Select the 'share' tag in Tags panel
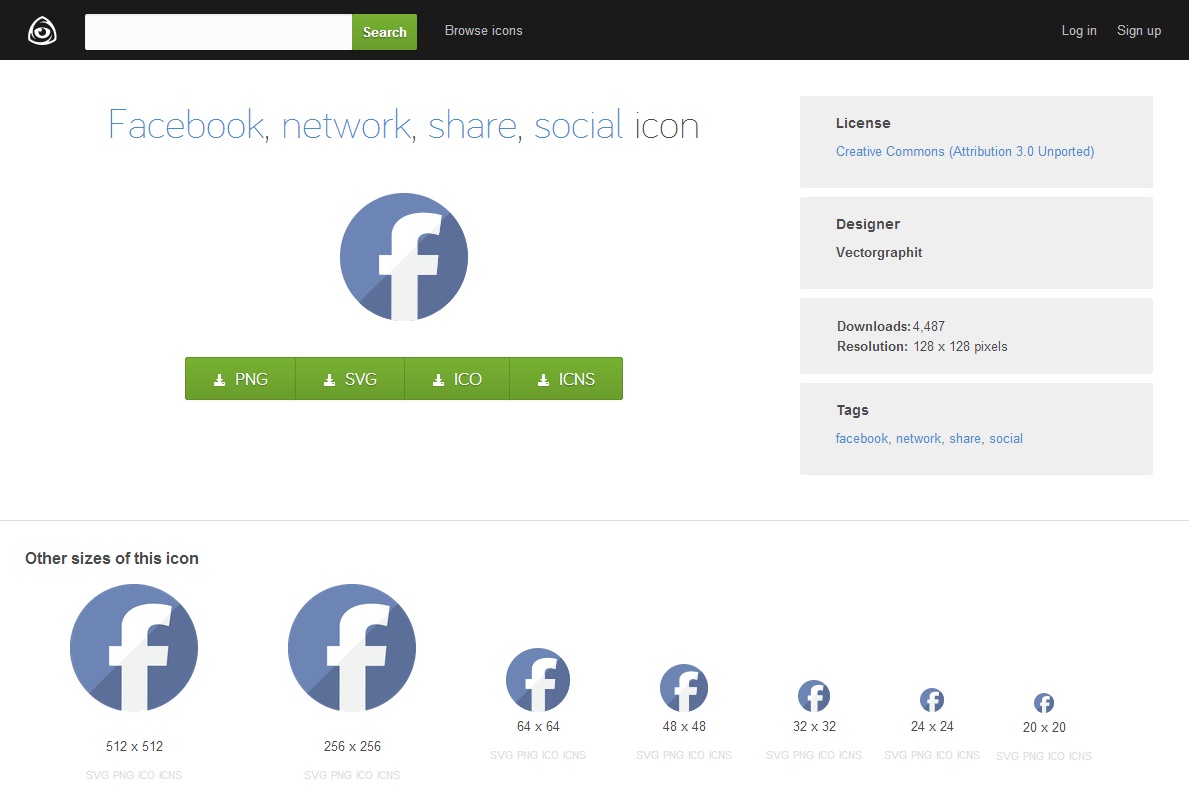This screenshot has width=1189, height=807. click(965, 438)
